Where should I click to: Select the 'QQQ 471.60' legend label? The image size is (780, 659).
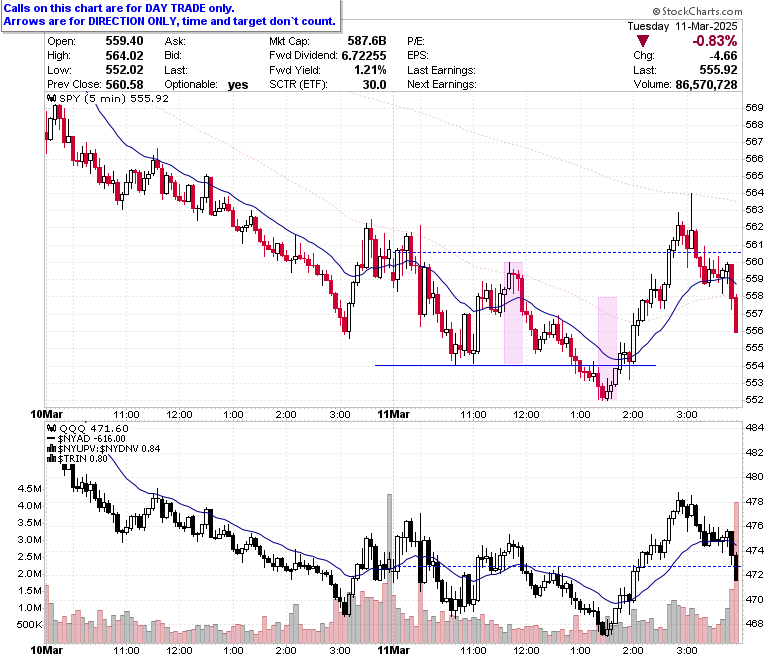click(x=94, y=428)
